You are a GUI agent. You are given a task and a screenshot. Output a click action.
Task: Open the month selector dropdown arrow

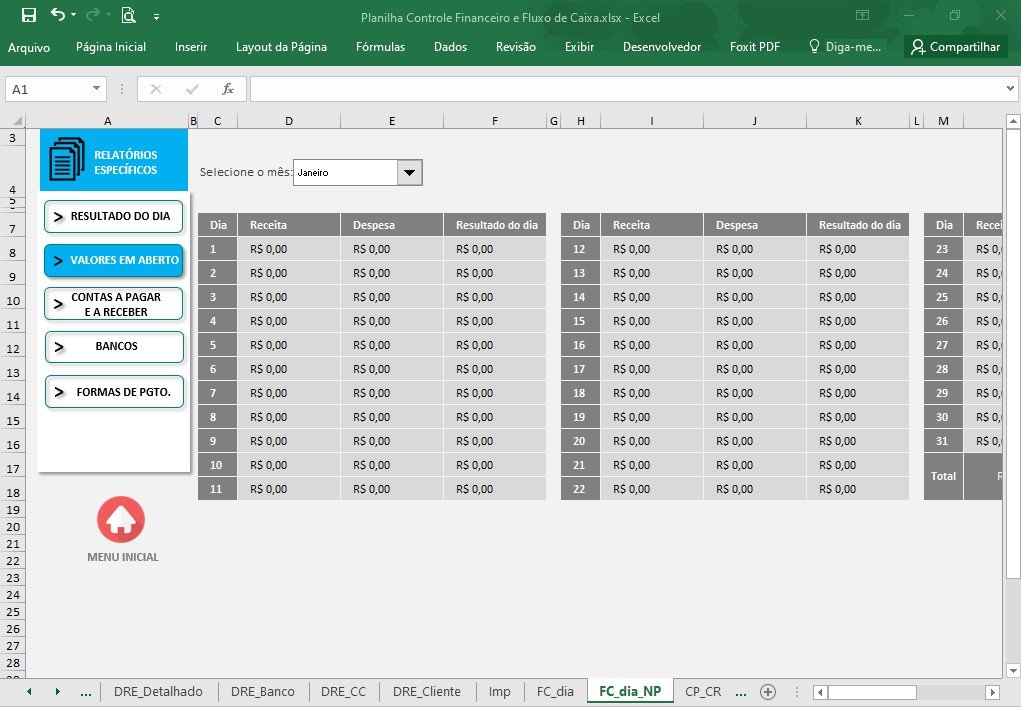pos(410,173)
